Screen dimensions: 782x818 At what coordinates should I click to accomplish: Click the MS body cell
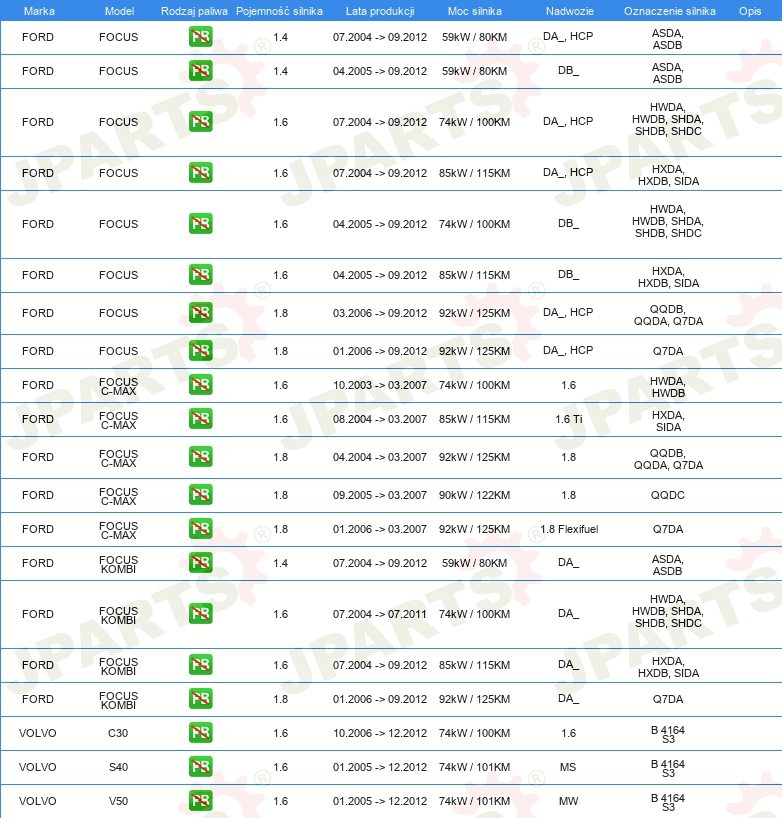(x=568, y=767)
